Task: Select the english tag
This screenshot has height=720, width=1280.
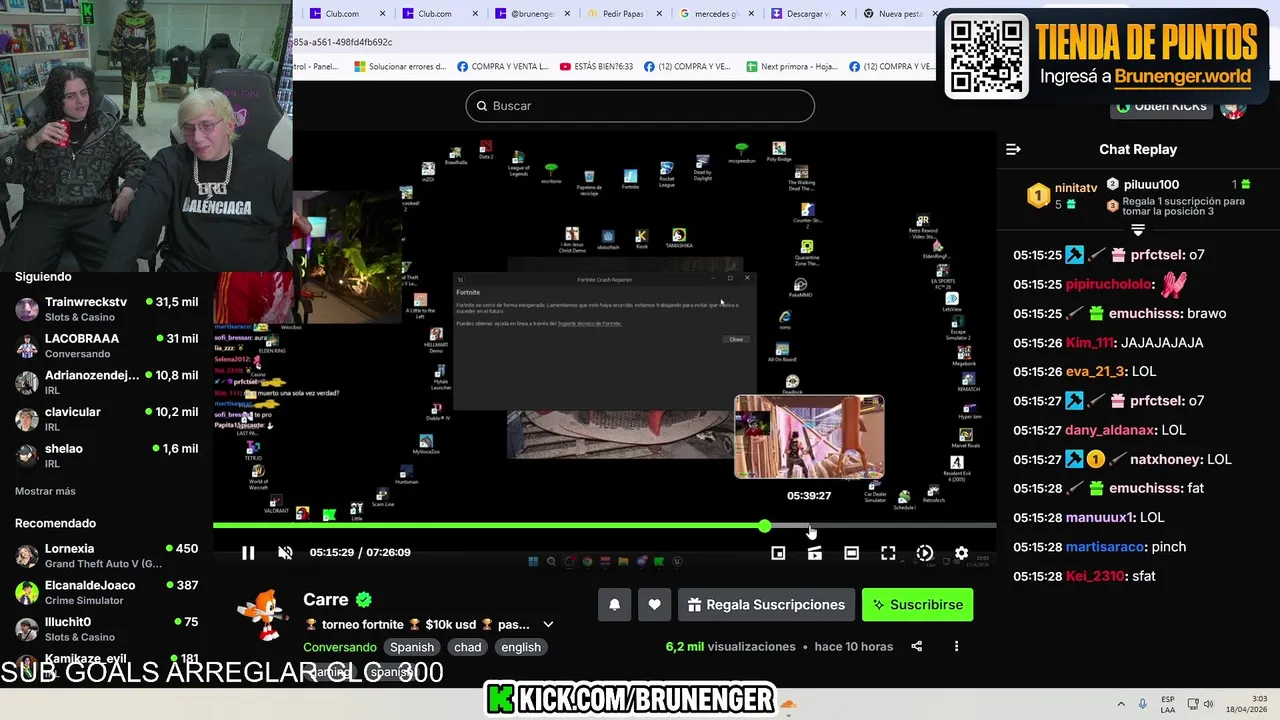Action: pos(521,647)
